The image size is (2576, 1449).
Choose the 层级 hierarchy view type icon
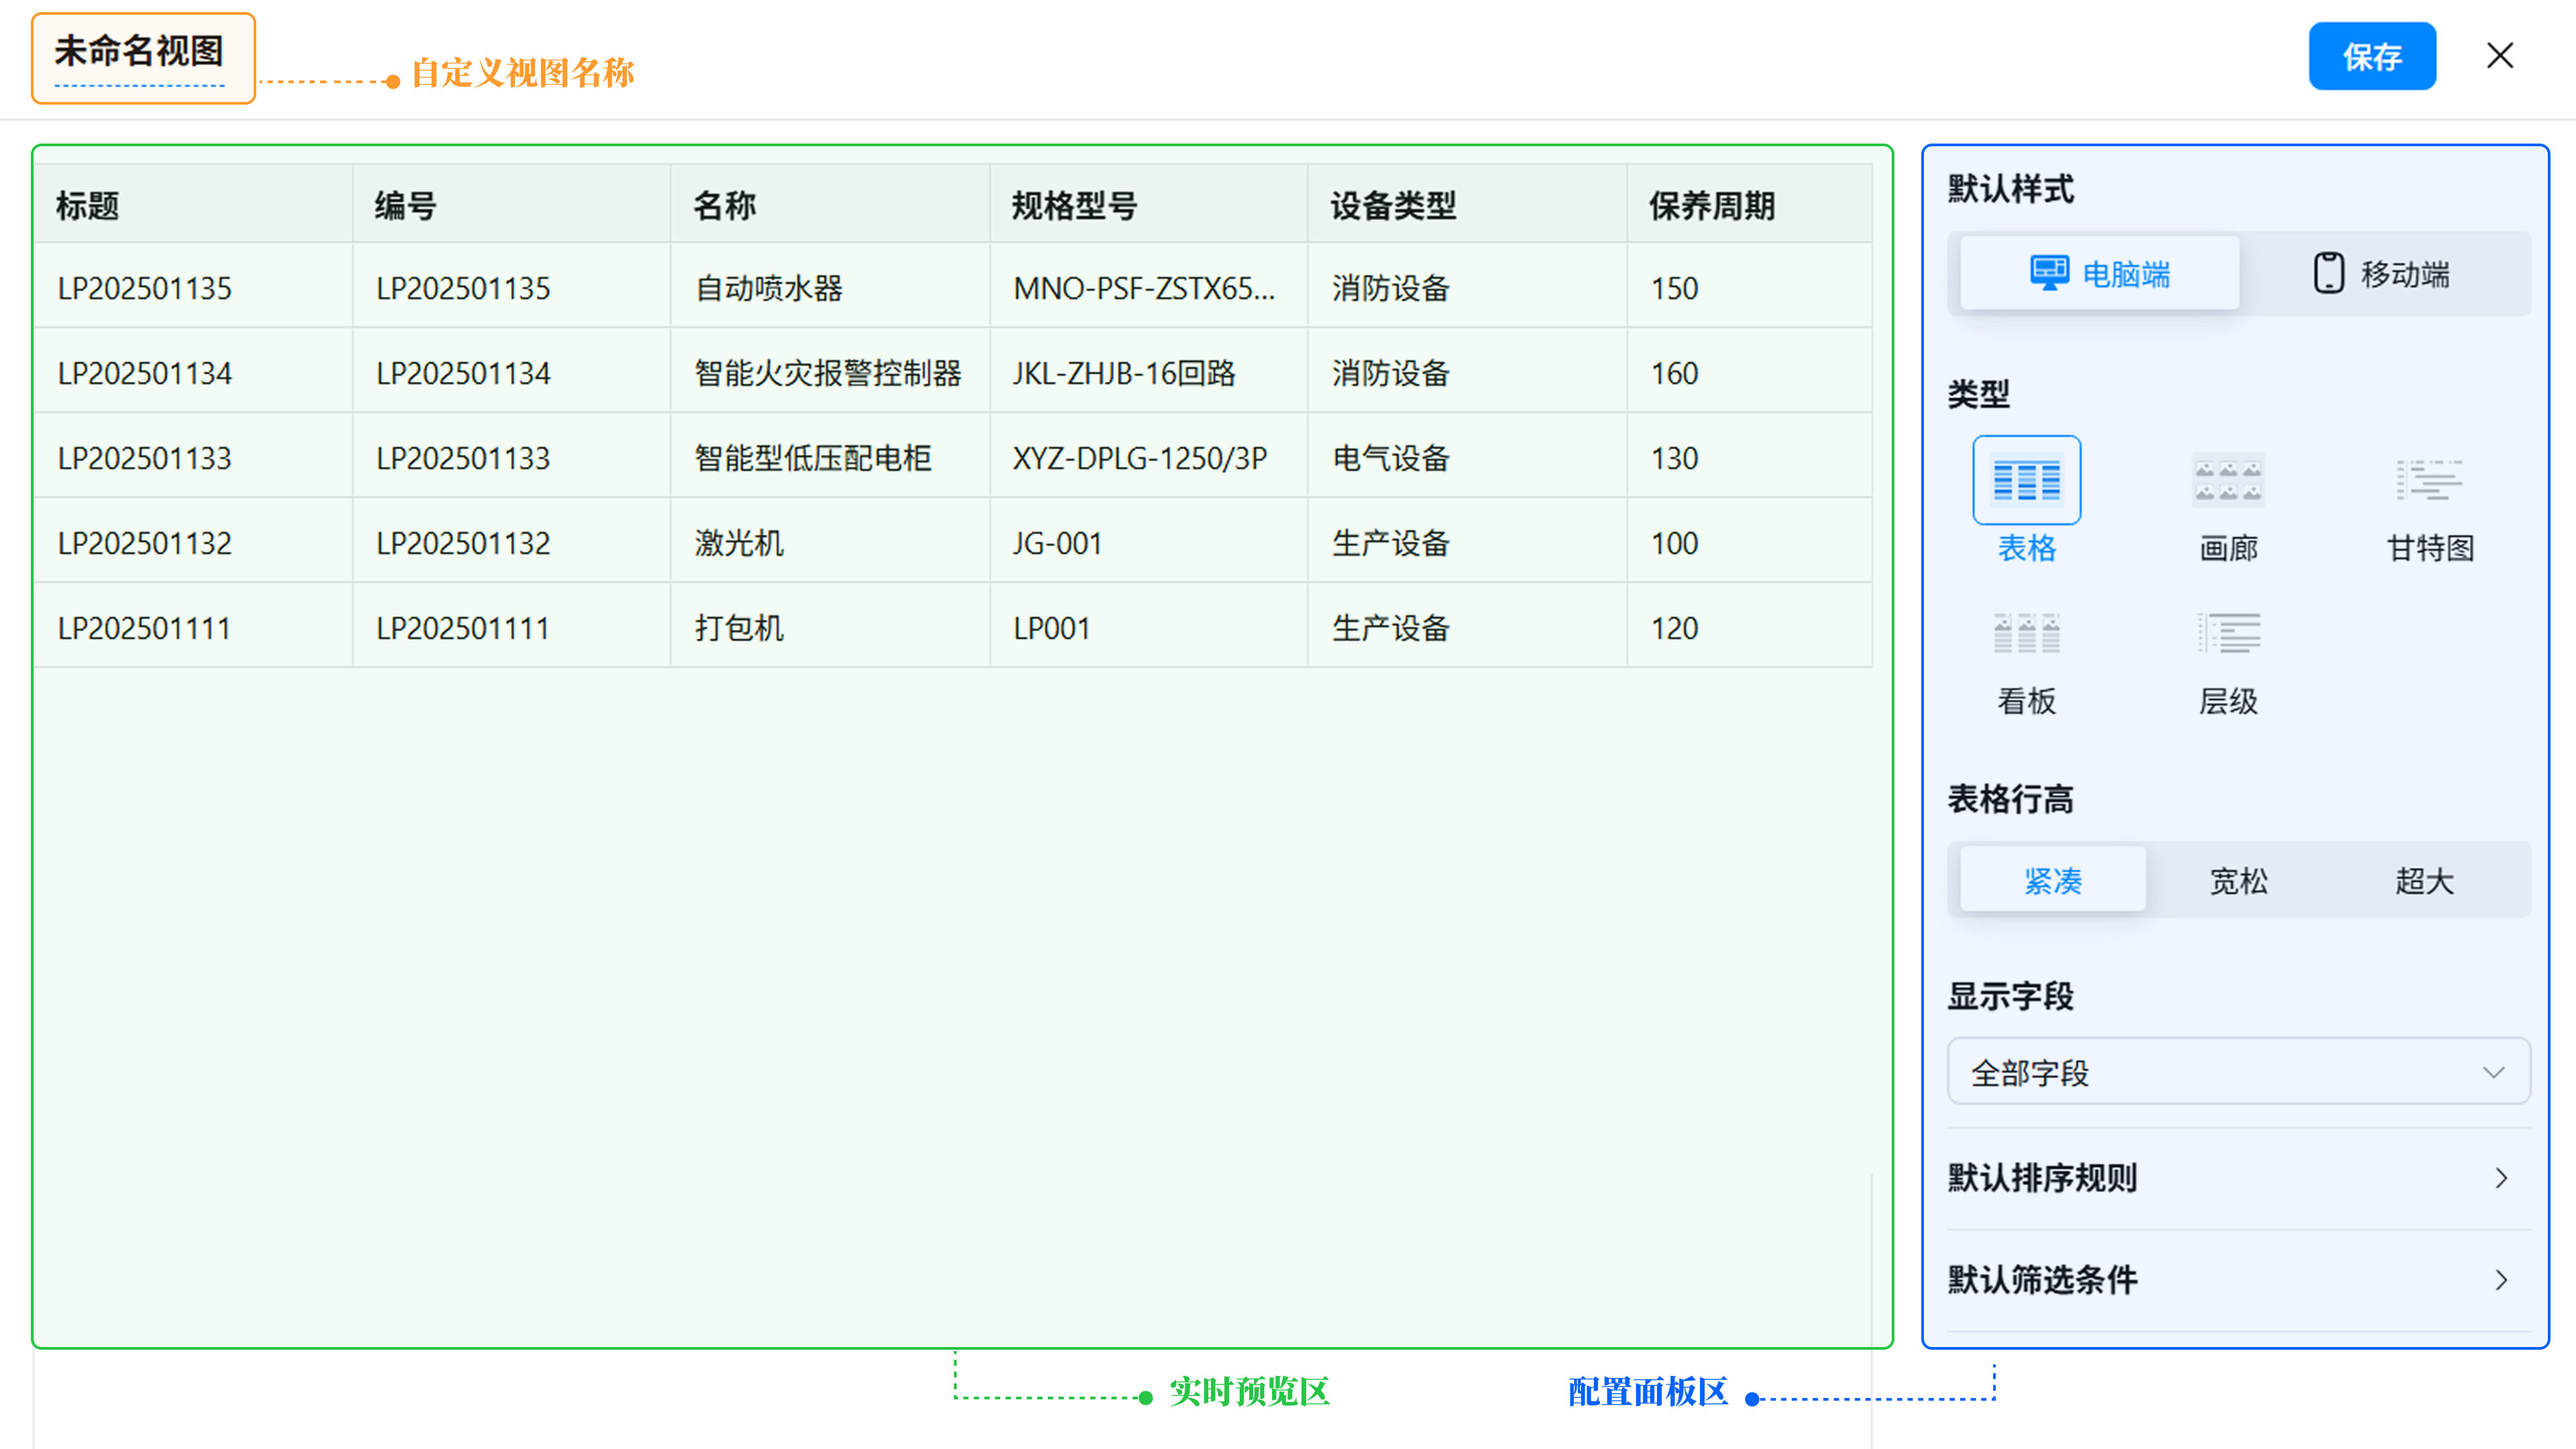pos(2228,633)
